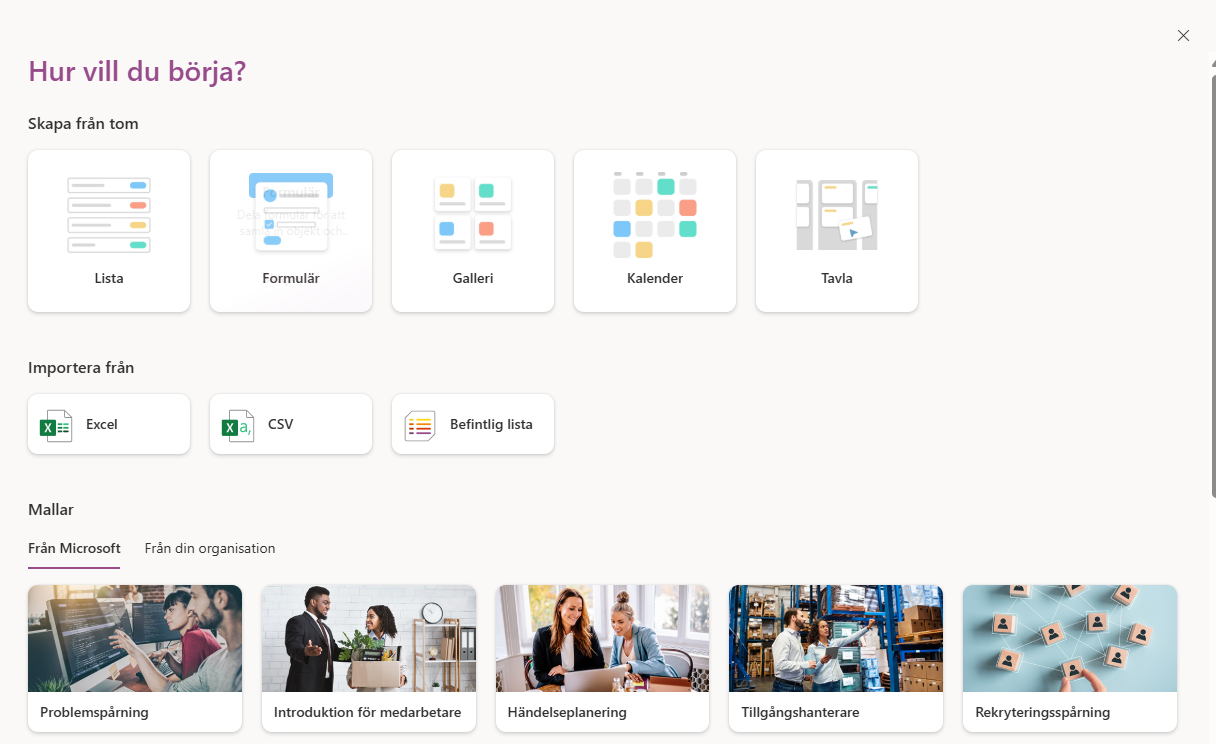Select the Rekryteringsspårning template image
Image resolution: width=1216 pixels, height=744 pixels.
point(1070,638)
